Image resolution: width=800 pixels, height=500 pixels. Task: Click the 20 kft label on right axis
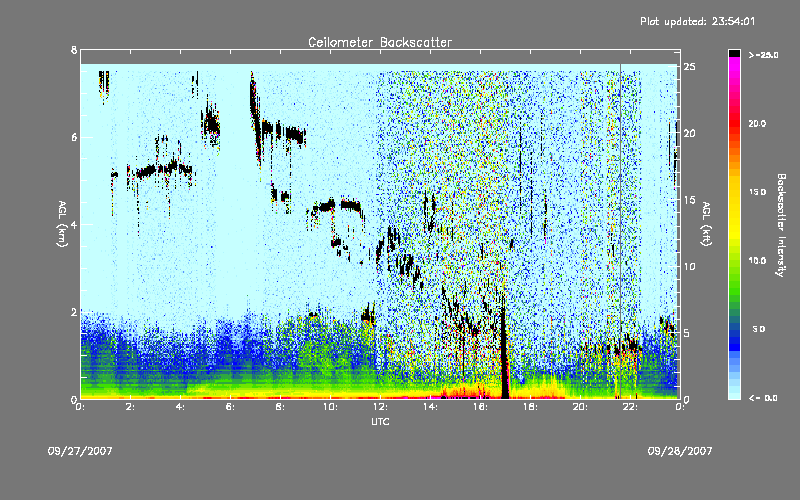point(689,134)
